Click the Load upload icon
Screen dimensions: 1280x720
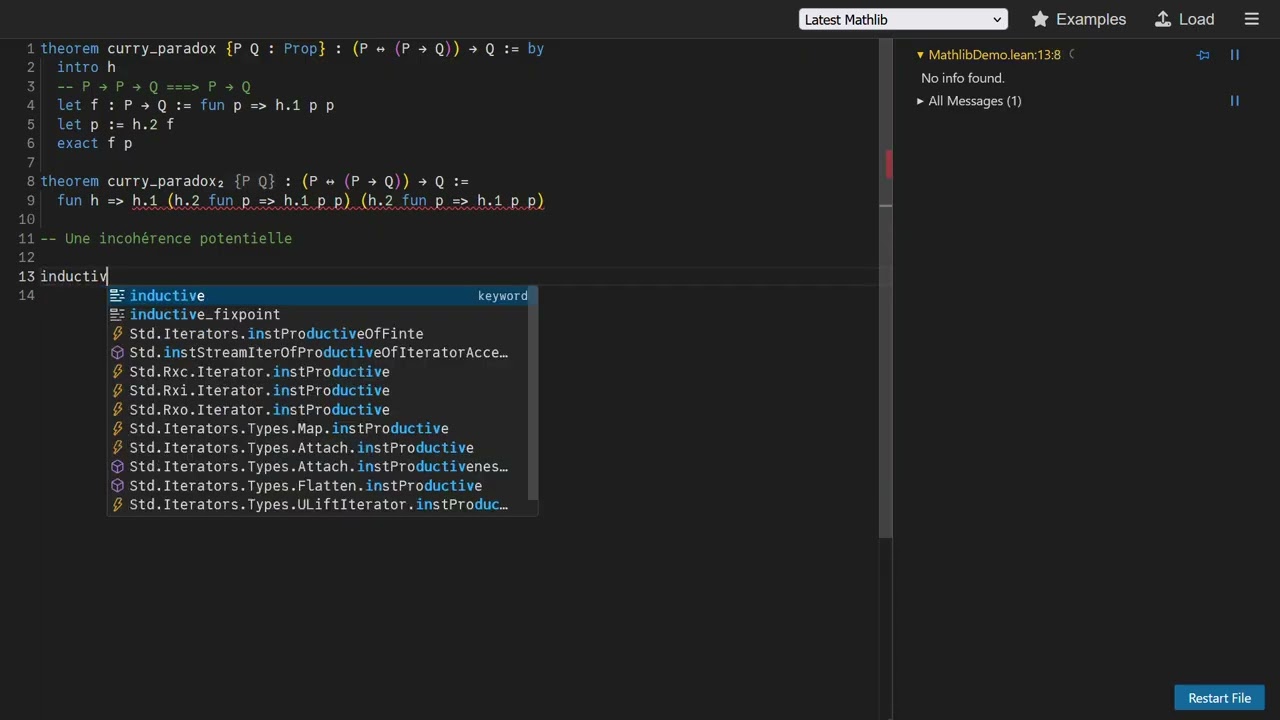point(1163,19)
